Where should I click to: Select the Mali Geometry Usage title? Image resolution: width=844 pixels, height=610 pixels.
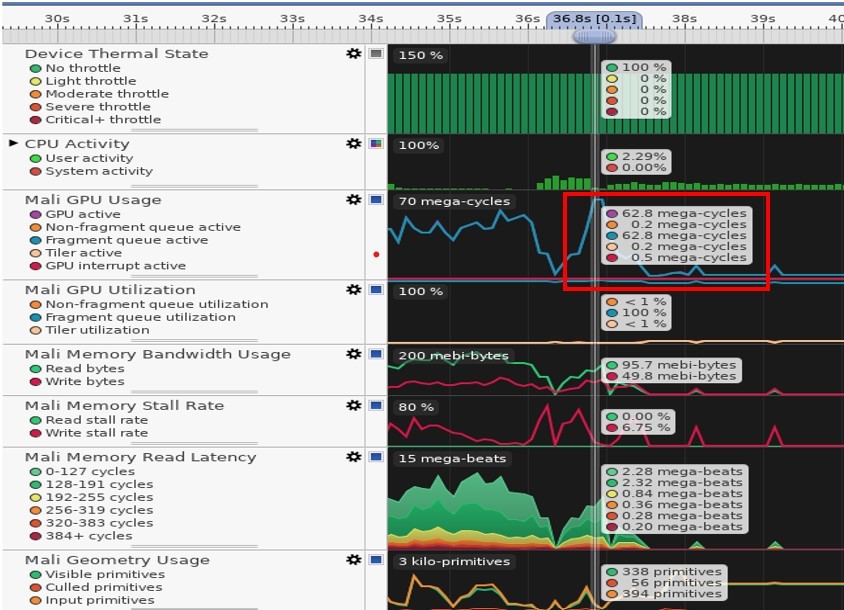pos(117,559)
